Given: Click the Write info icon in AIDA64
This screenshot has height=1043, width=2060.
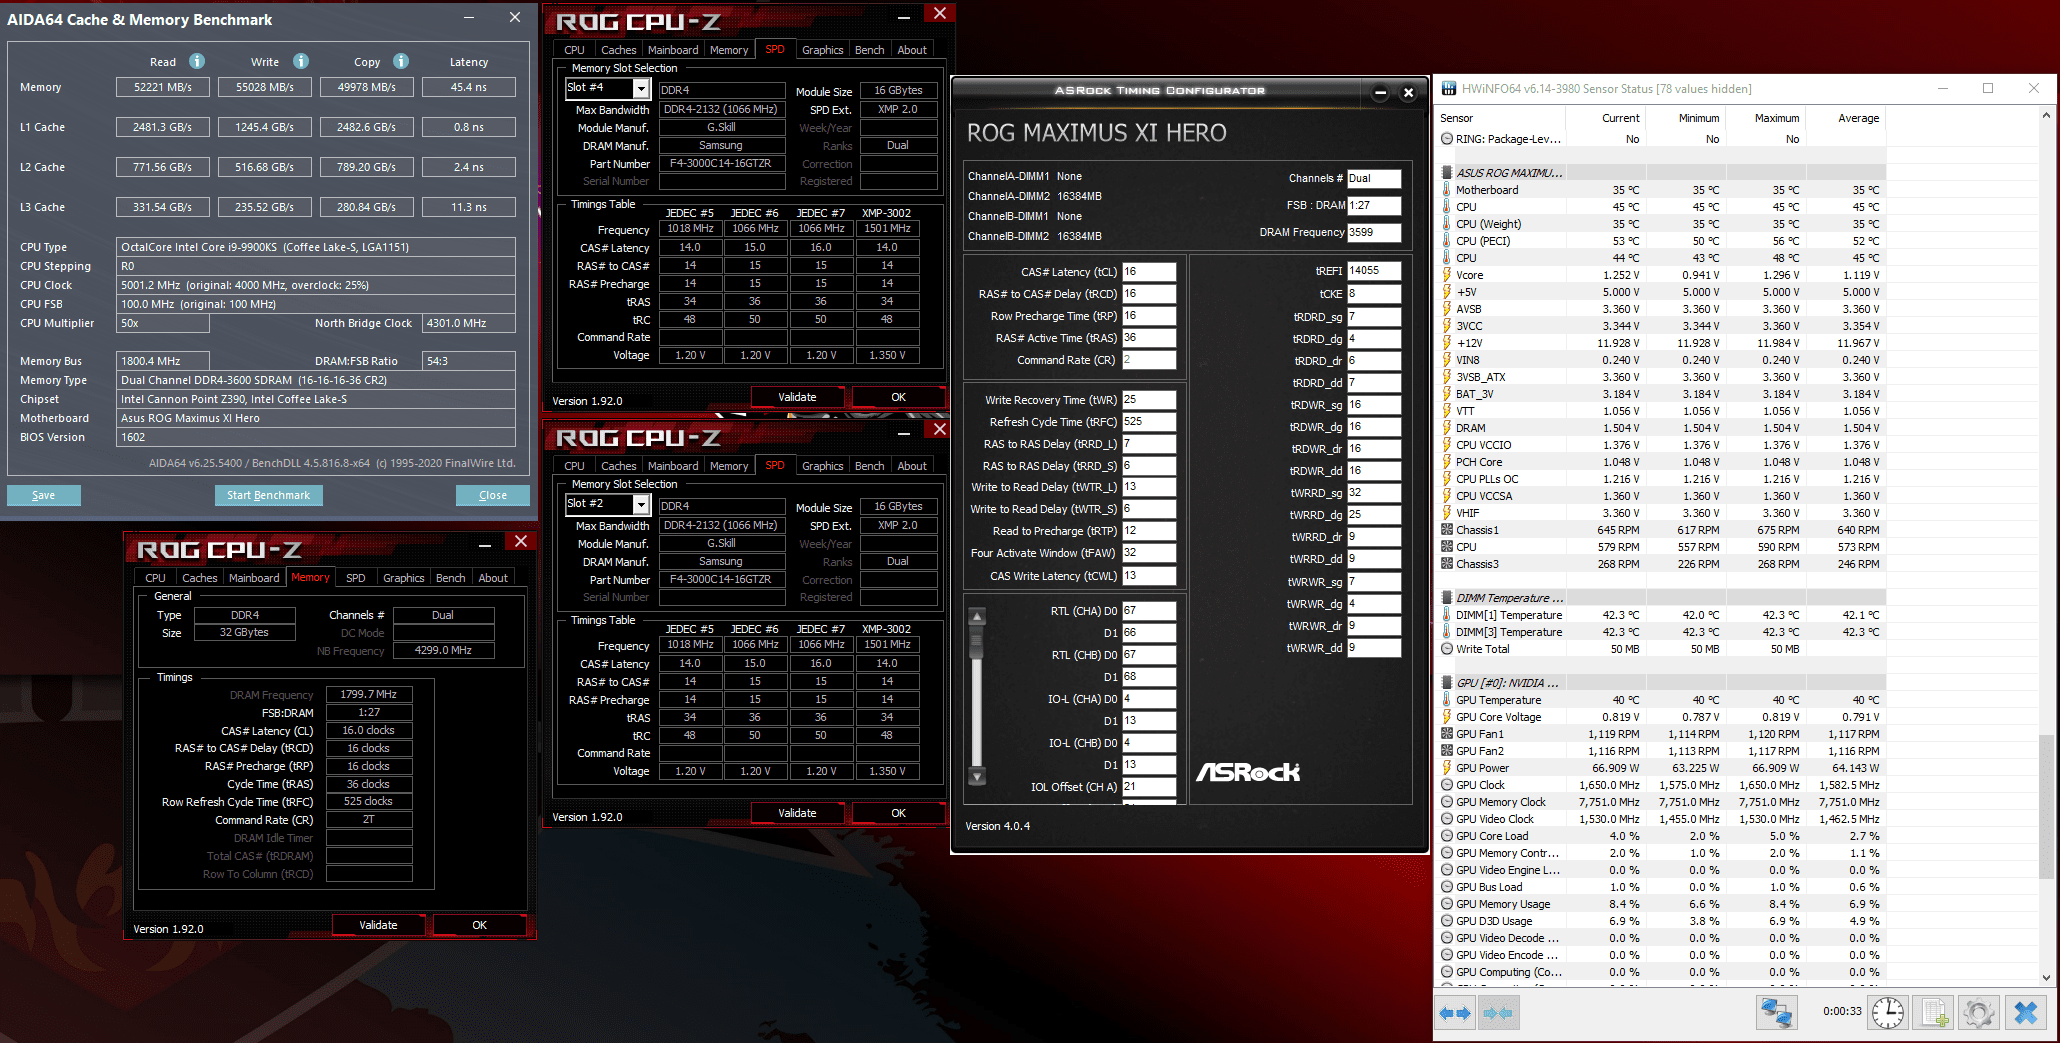Looking at the screenshot, I should tap(301, 61).
